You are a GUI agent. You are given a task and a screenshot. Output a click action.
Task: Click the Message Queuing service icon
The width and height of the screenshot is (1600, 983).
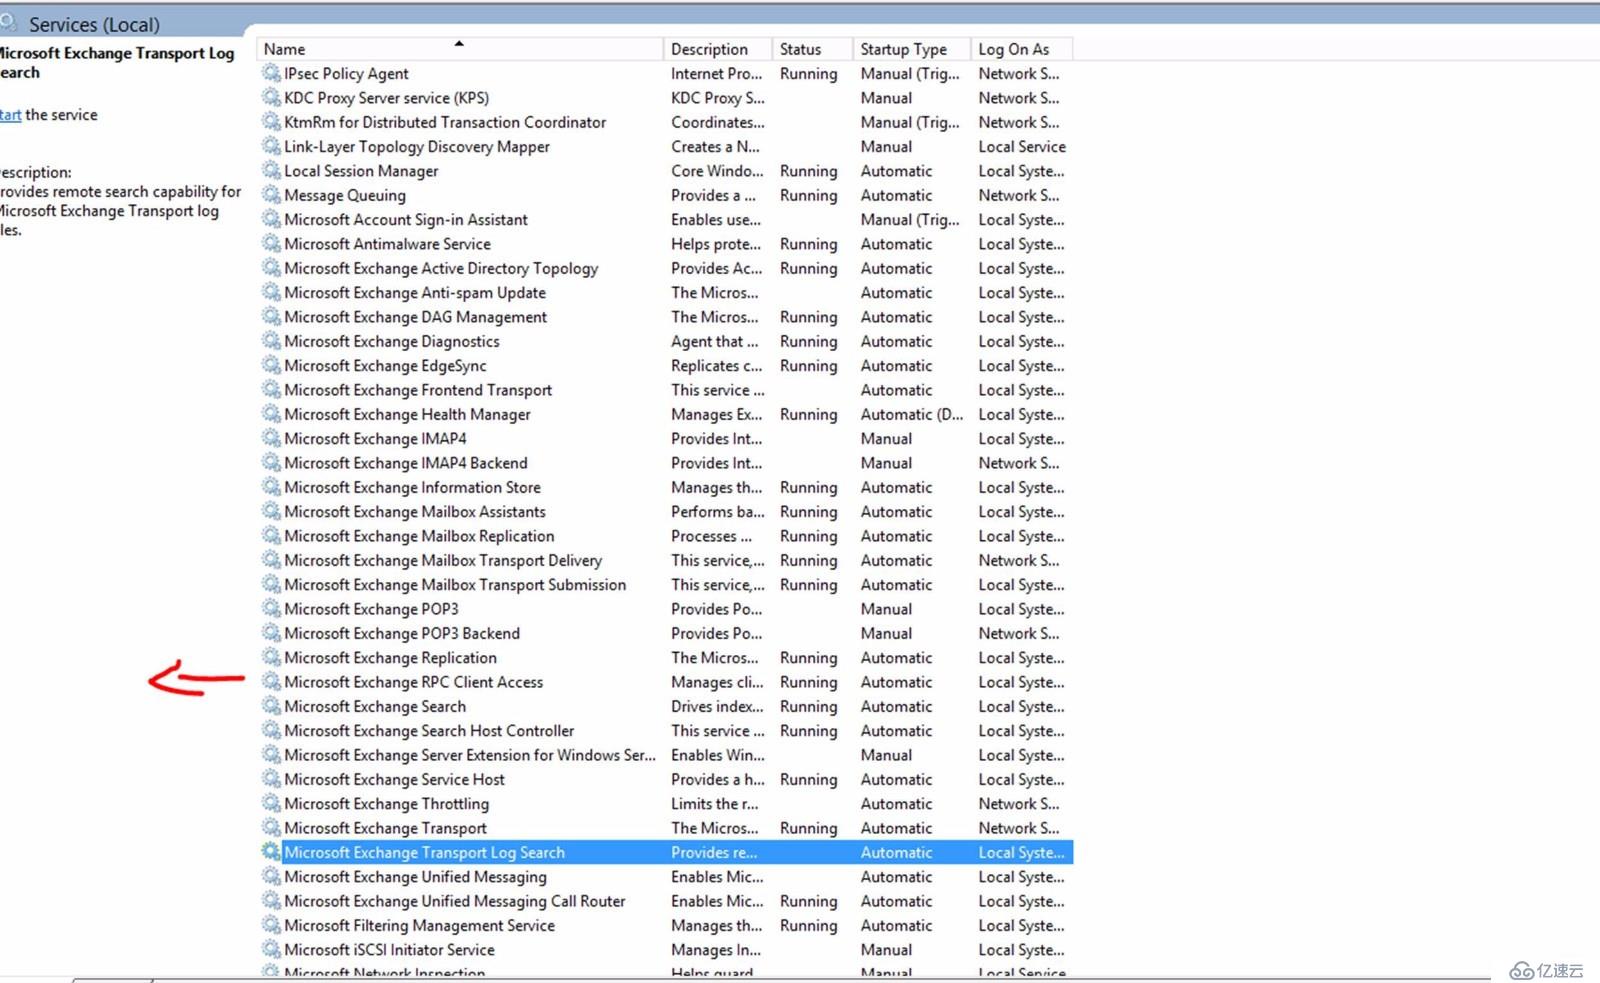click(x=271, y=194)
